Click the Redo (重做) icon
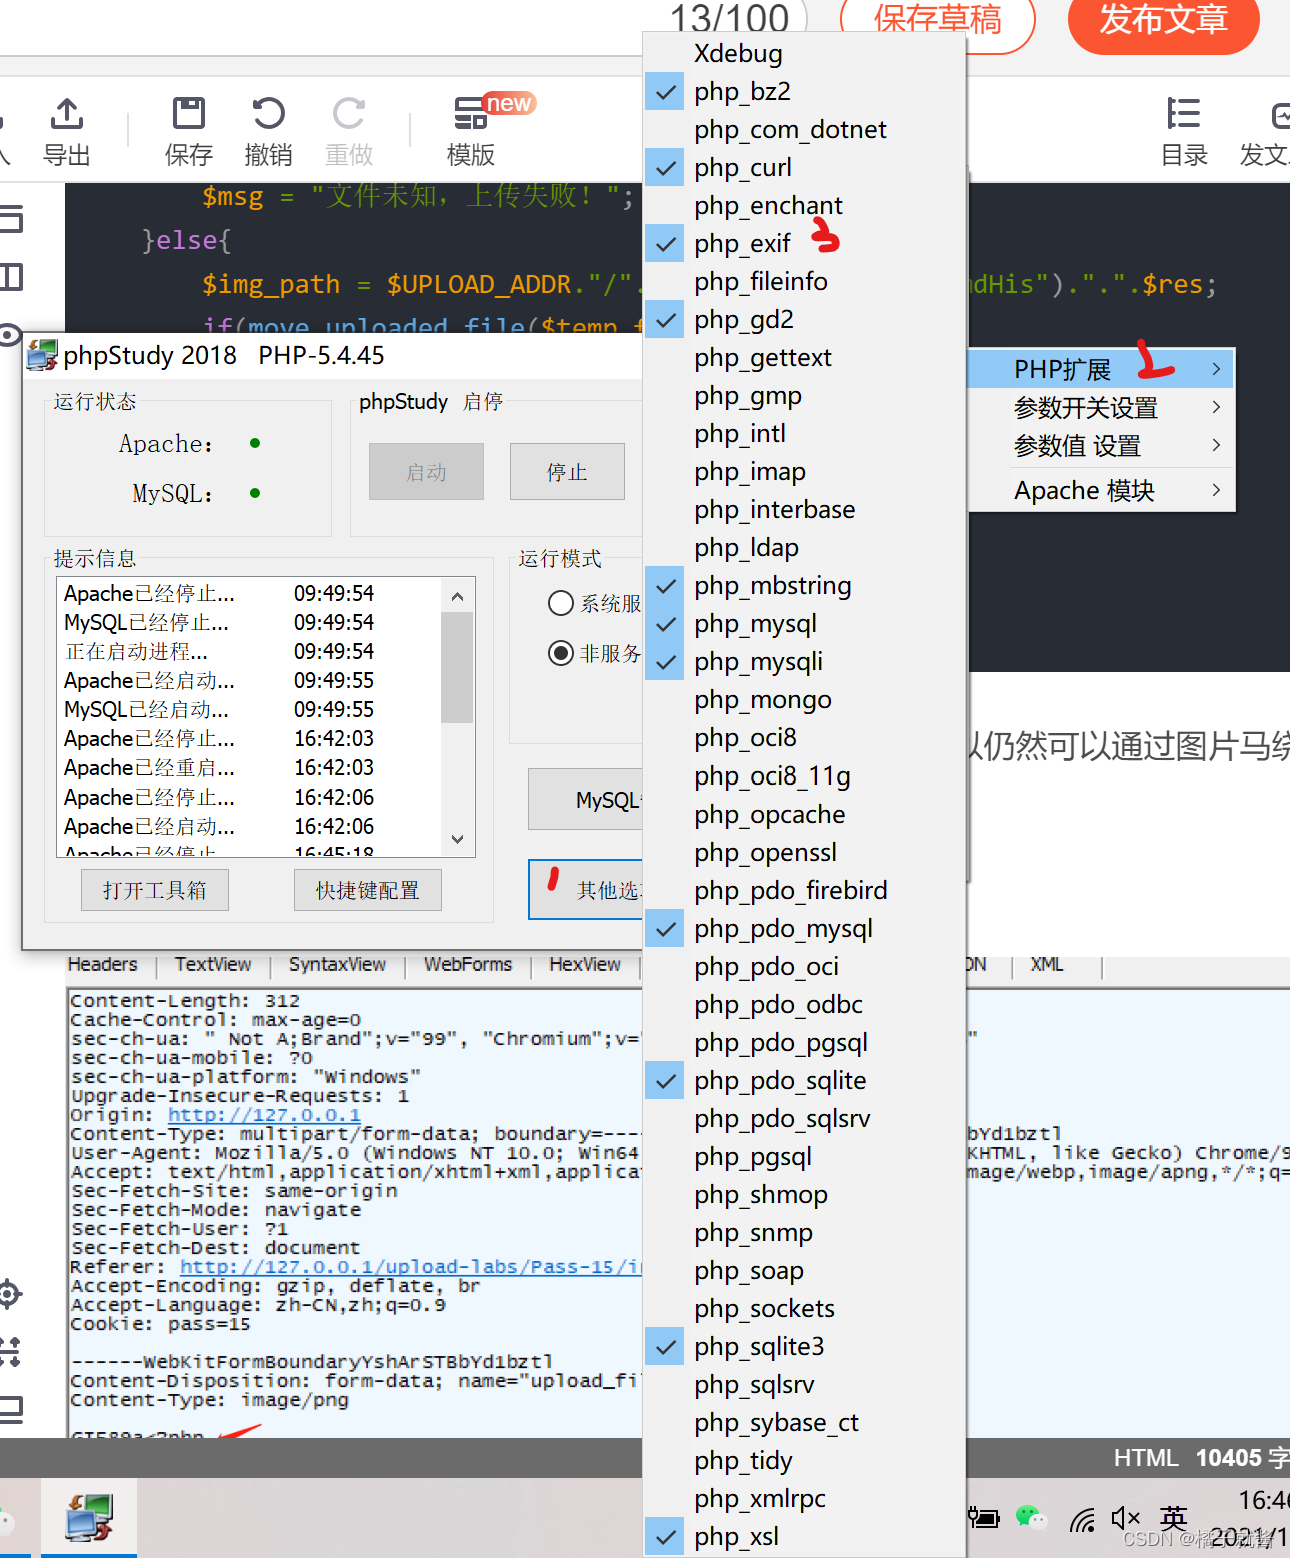 click(348, 113)
